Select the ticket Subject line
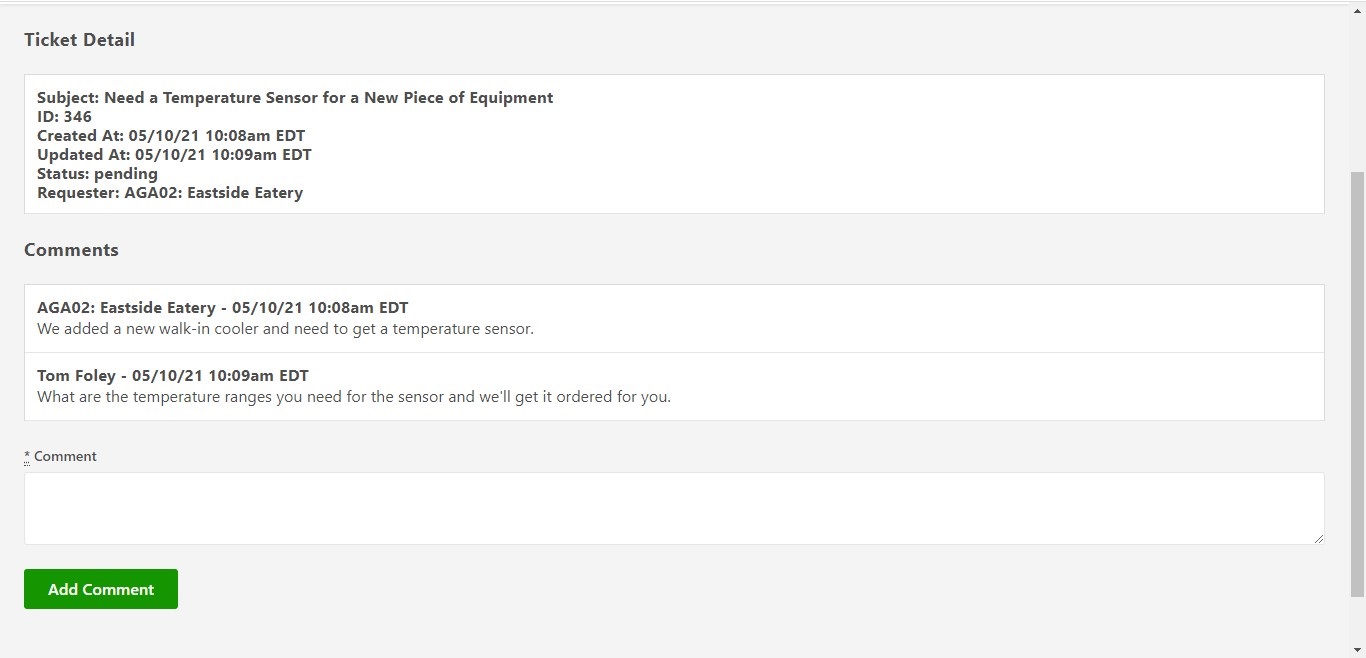Screen dimensions: 1366x658 tap(295, 97)
